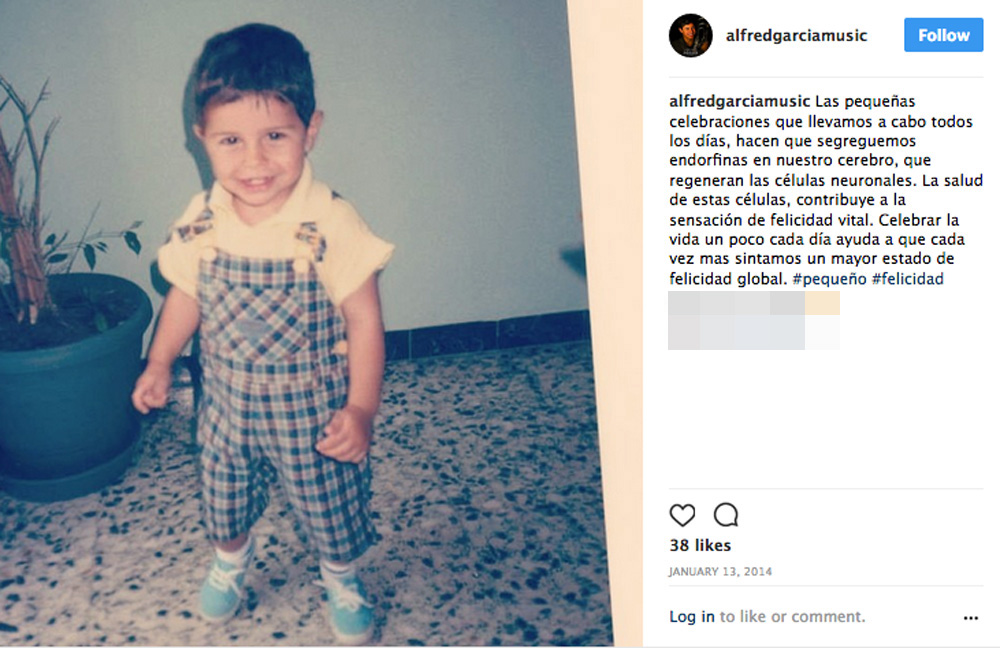Click the Log in link
This screenshot has width=1000, height=648.
point(691,617)
